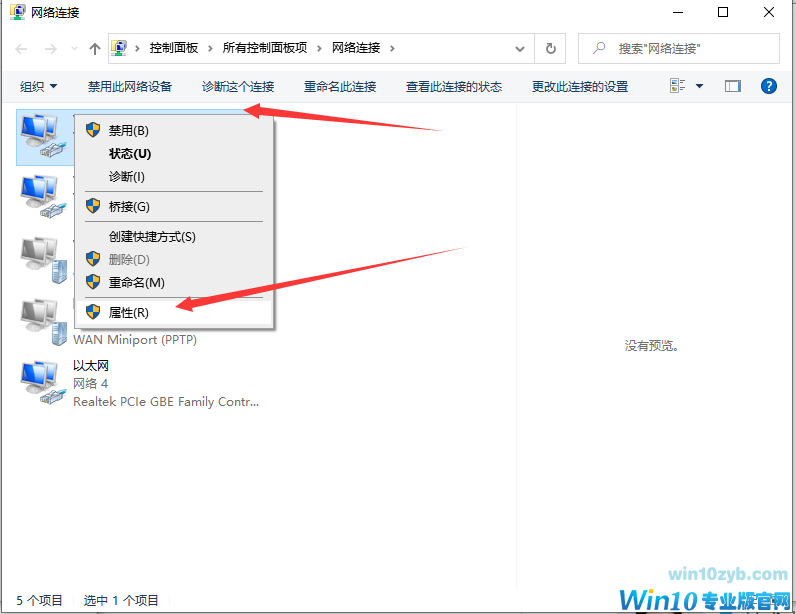Select the WAN Miniport (PPTP) connection icon
The width and height of the screenshot is (796, 614).
[43, 322]
